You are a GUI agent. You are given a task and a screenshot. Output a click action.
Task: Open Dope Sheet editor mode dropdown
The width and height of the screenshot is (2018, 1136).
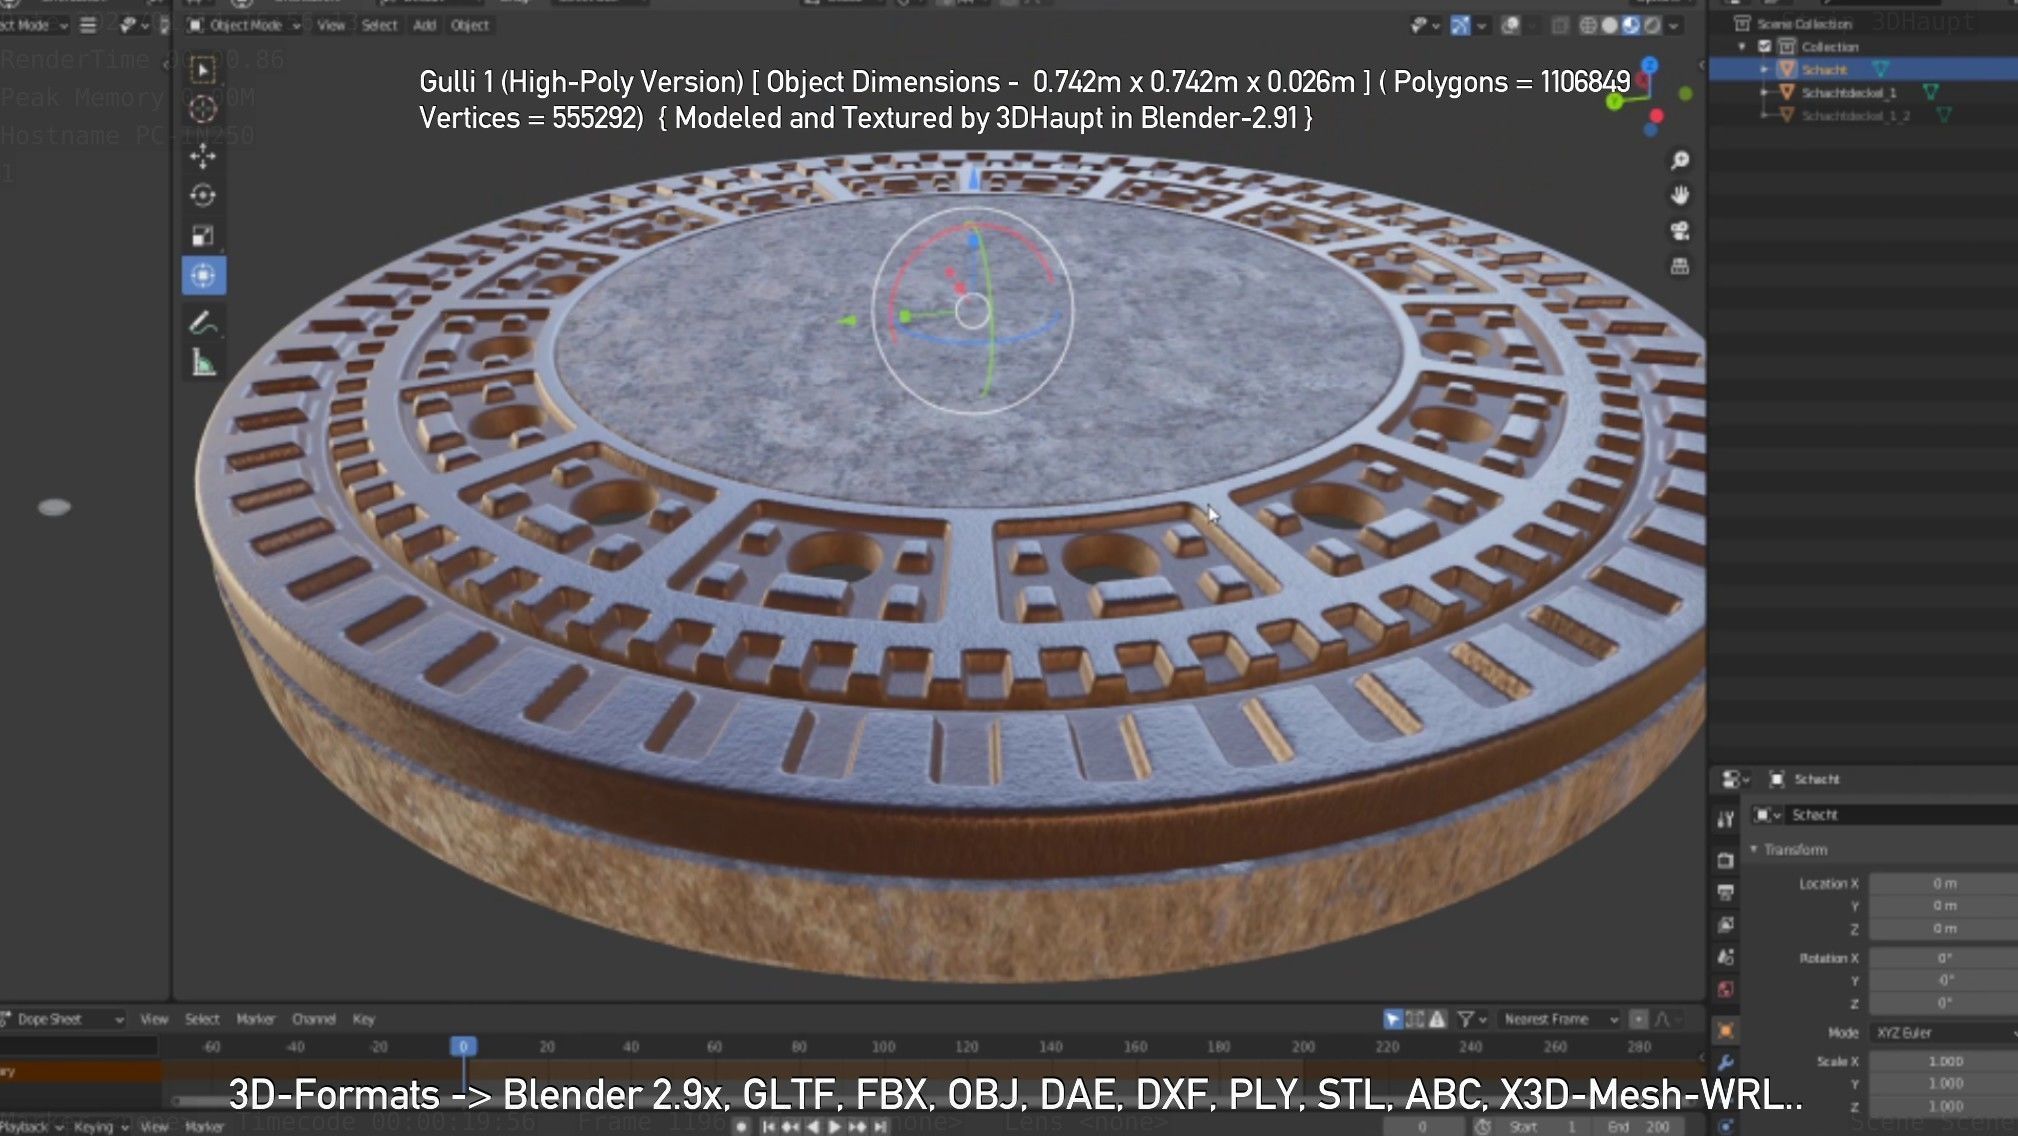coord(62,1019)
